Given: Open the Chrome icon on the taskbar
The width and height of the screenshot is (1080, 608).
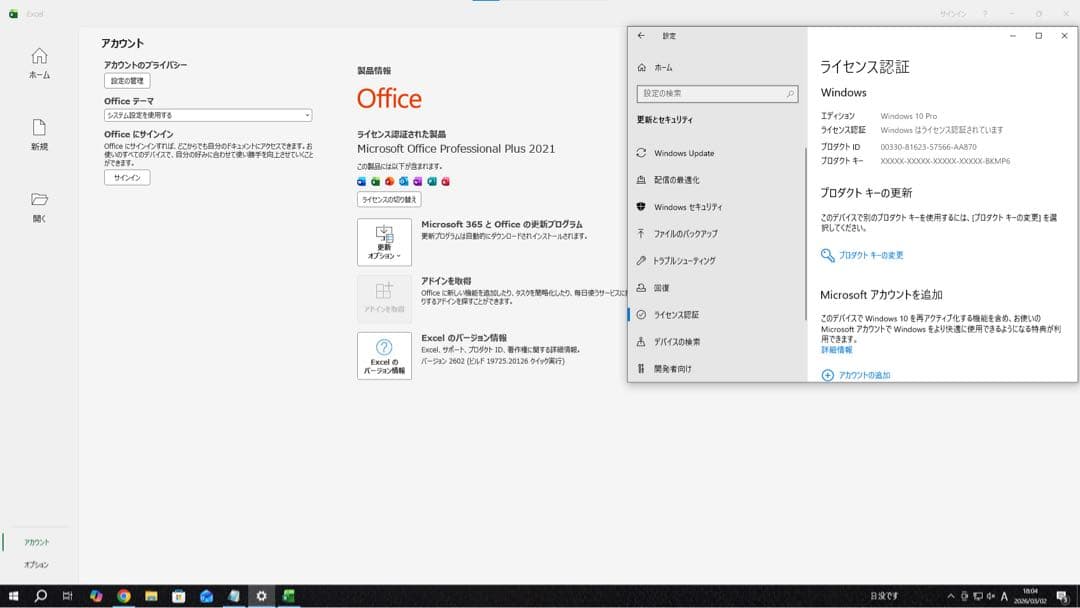Looking at the screenshot, I should point(125,596).
